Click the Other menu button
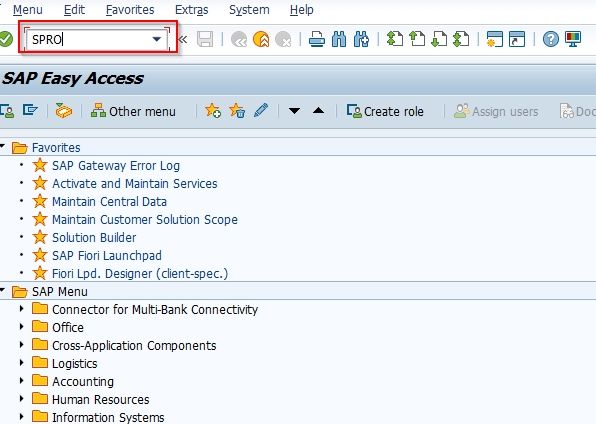Viewport: 596px width, 424px height. point(133,111)
